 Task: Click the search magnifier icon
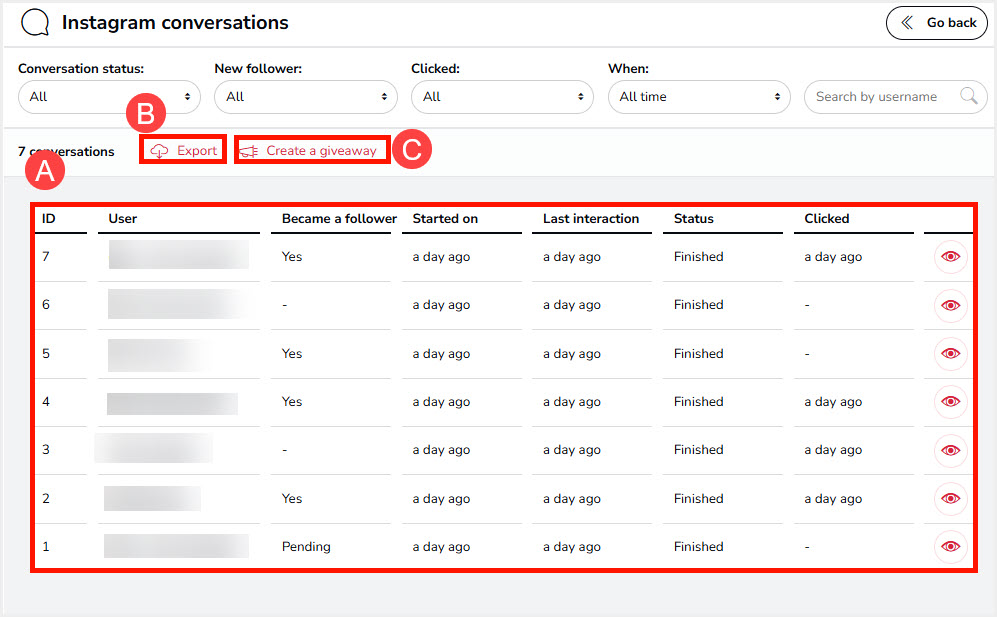pos(968,97)
